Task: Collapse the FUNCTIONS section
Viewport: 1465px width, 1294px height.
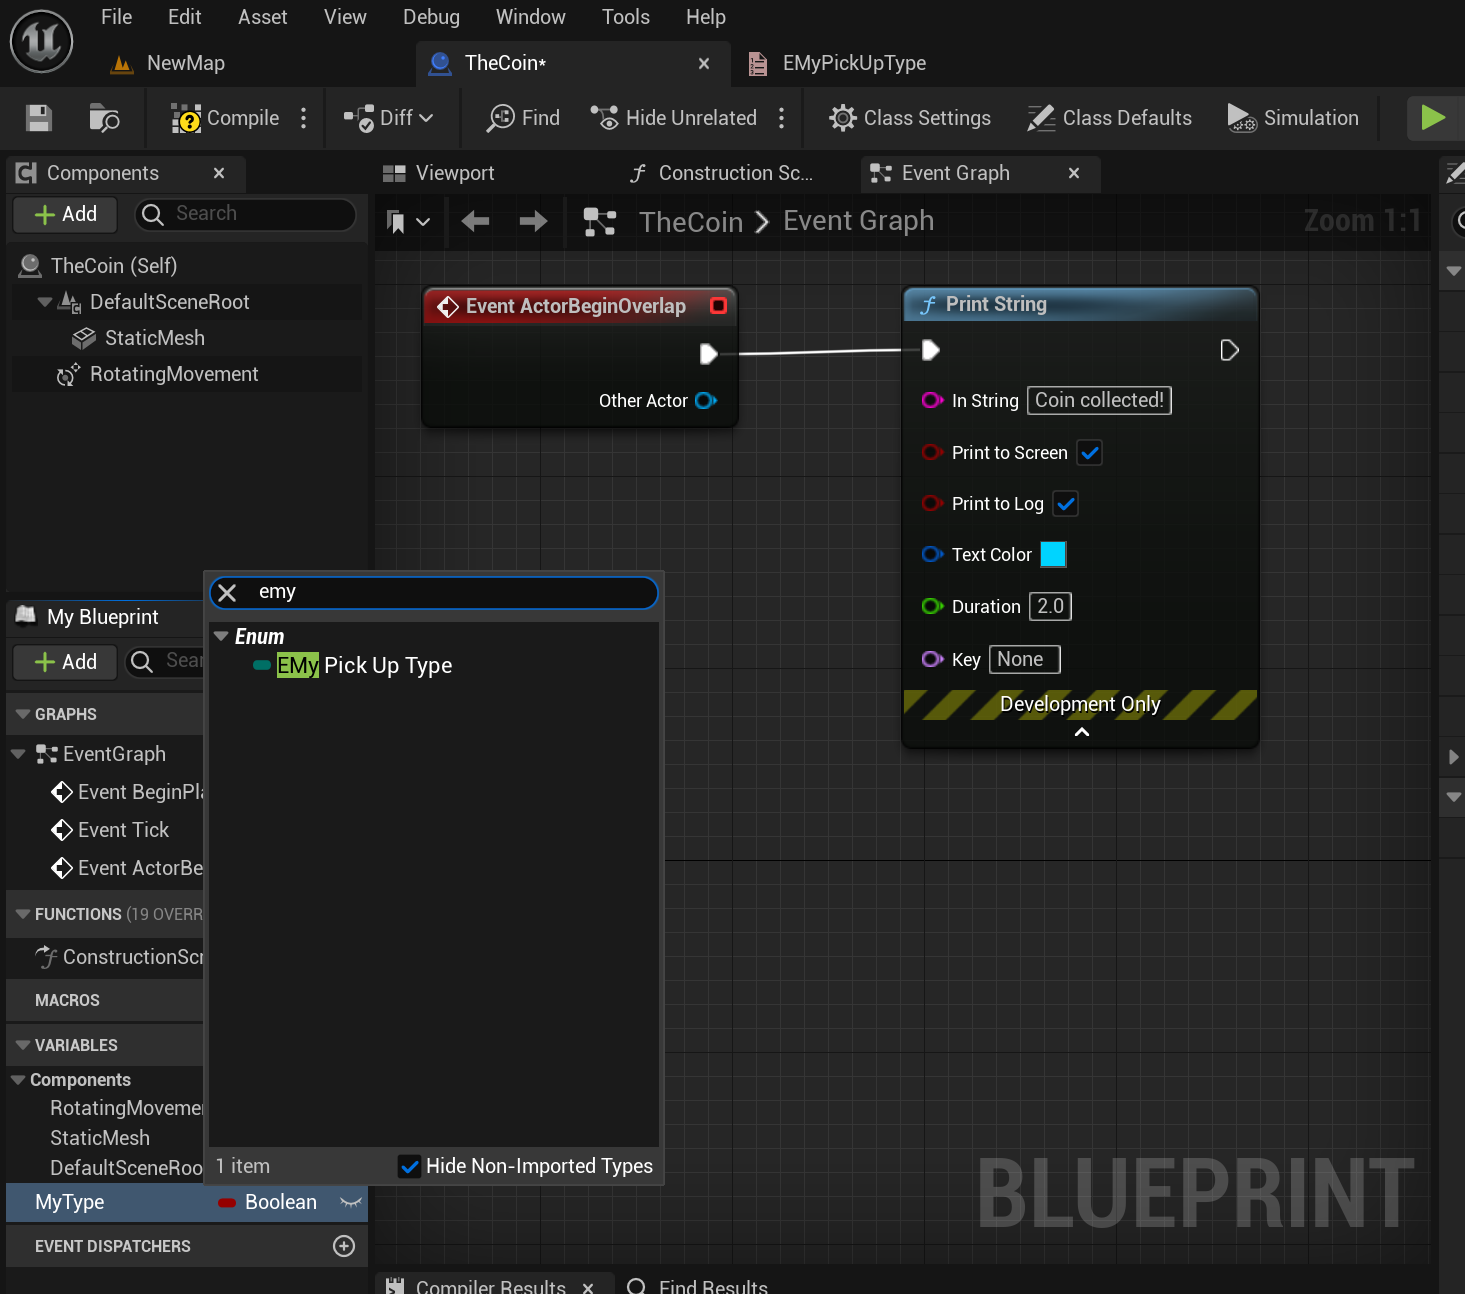Action: coord(23,914)
